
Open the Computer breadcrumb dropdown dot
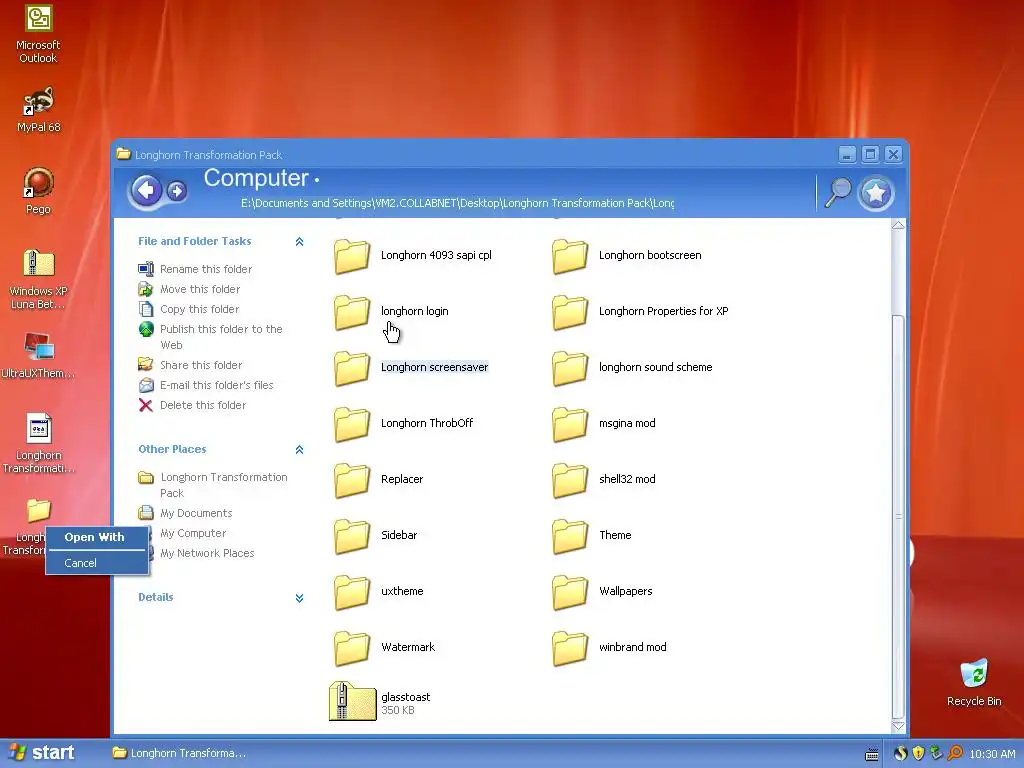coord(317,180)
